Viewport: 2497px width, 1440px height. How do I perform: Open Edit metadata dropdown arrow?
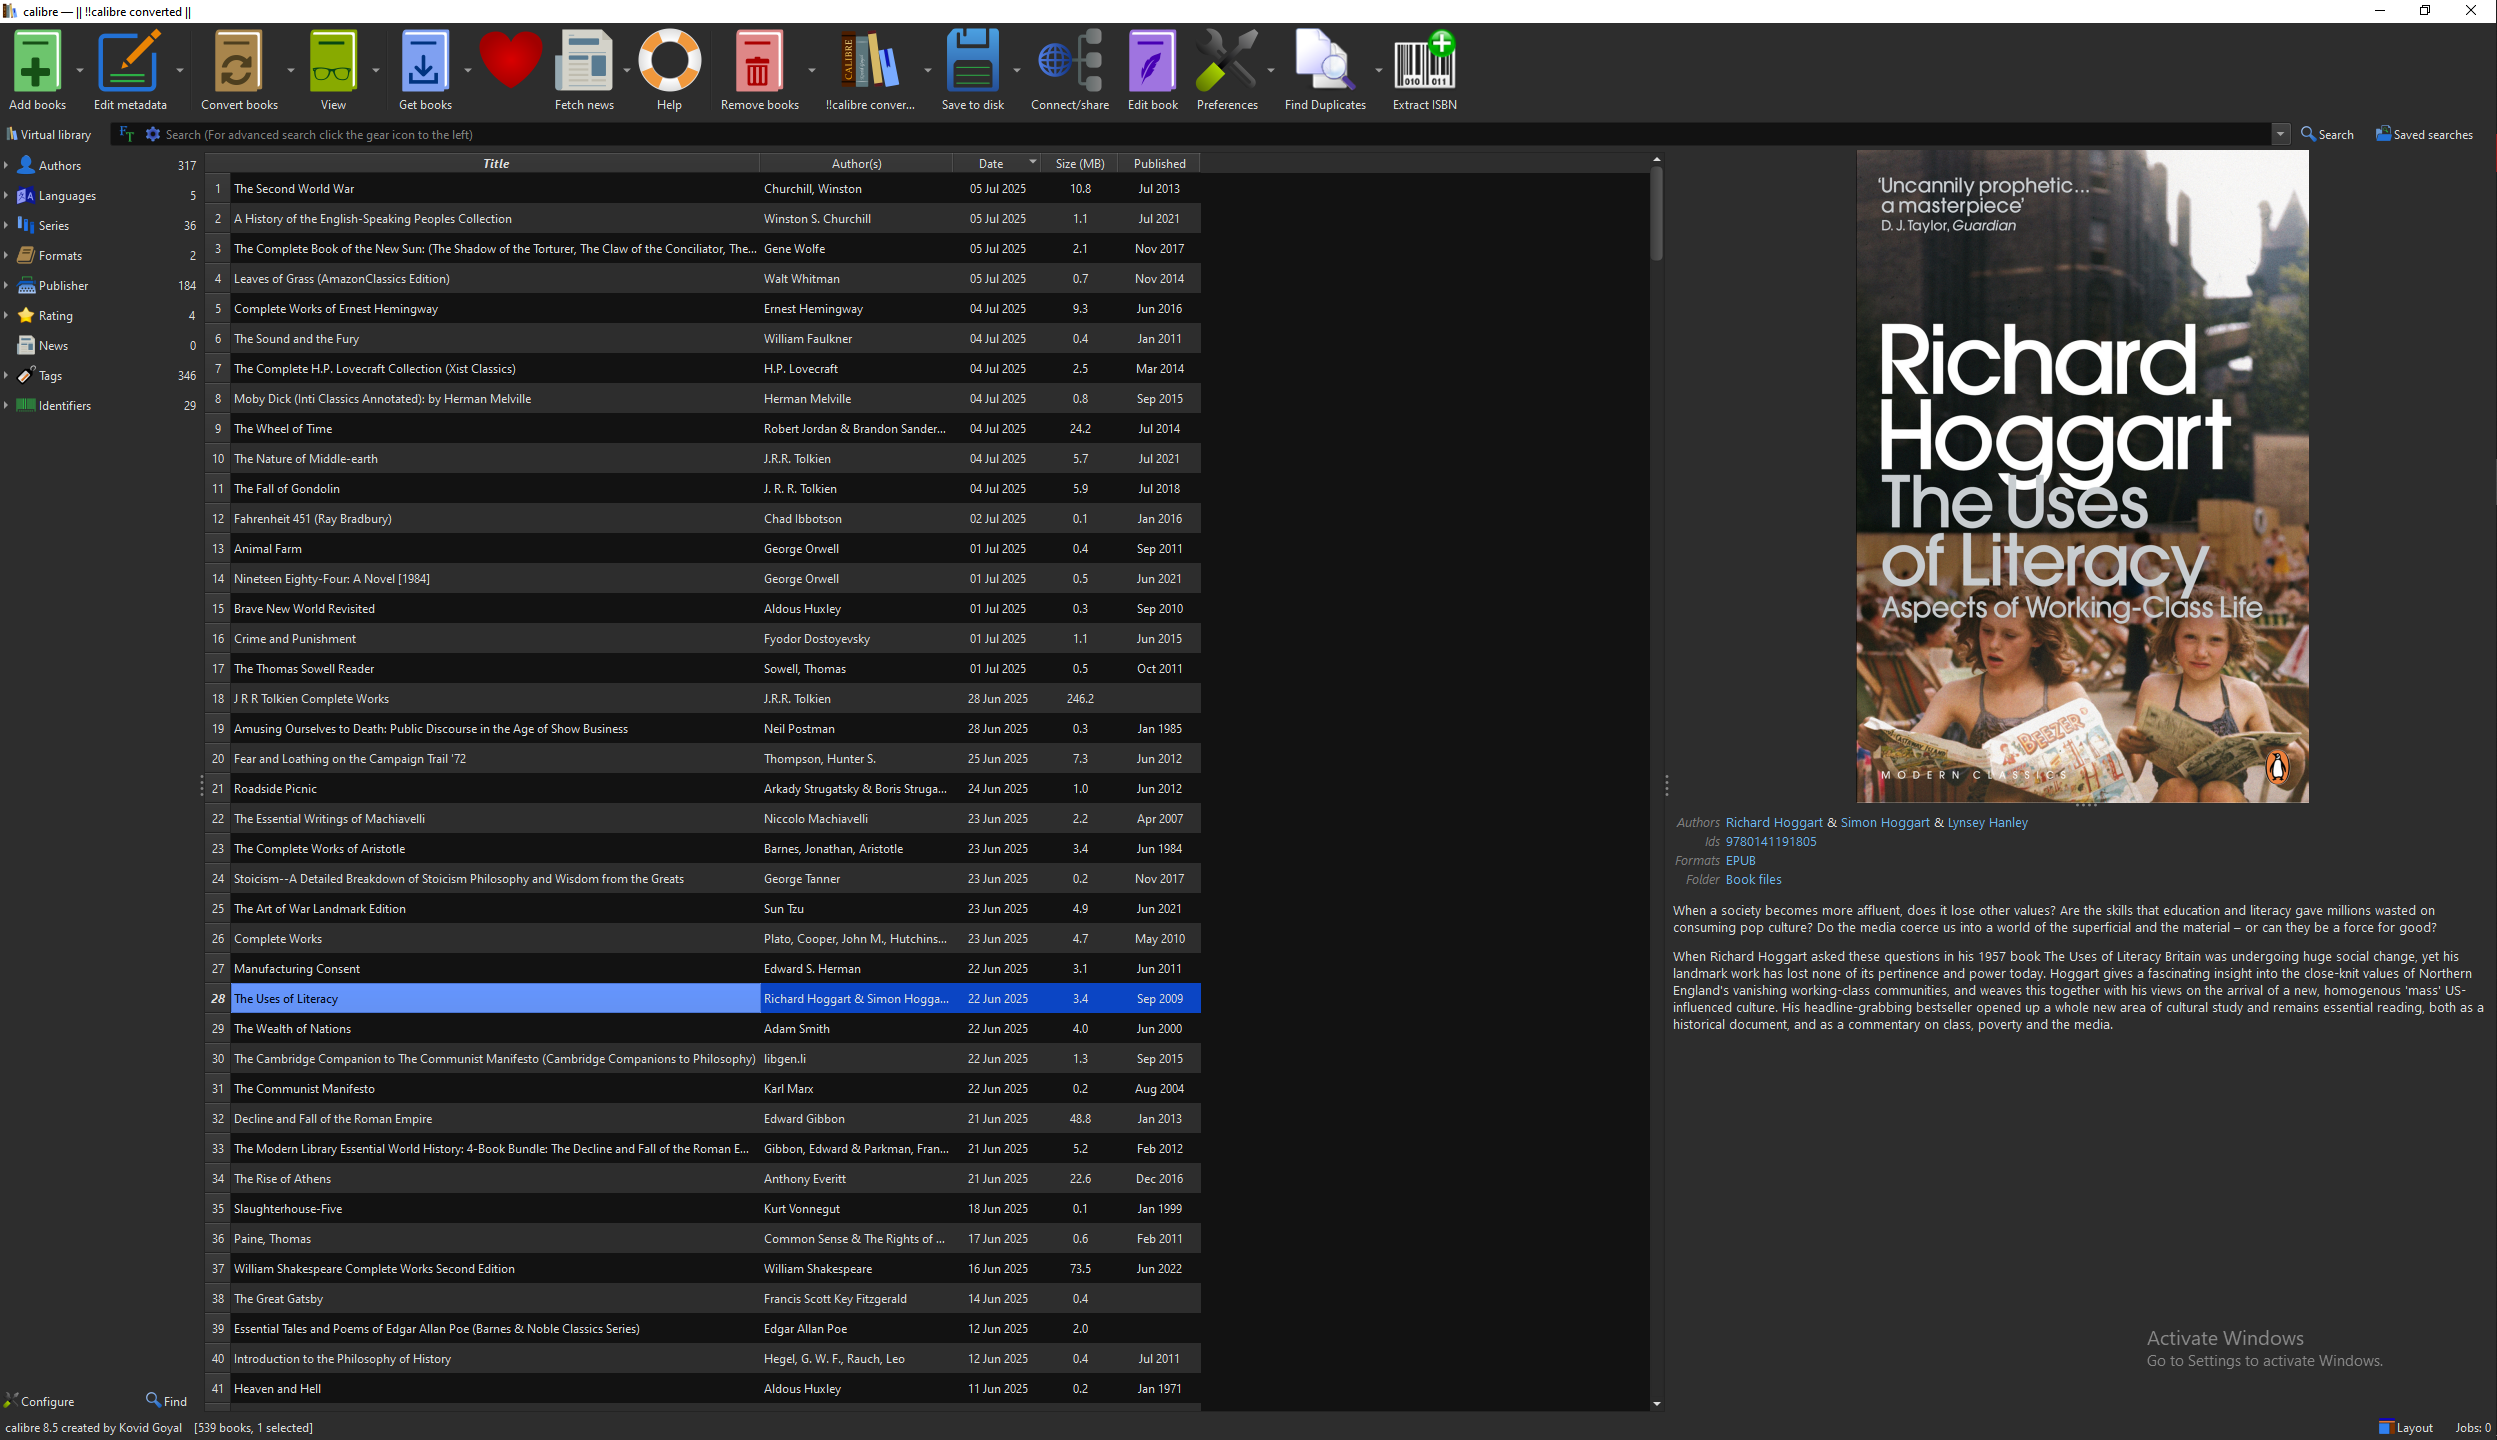click(x=180, y=70)
